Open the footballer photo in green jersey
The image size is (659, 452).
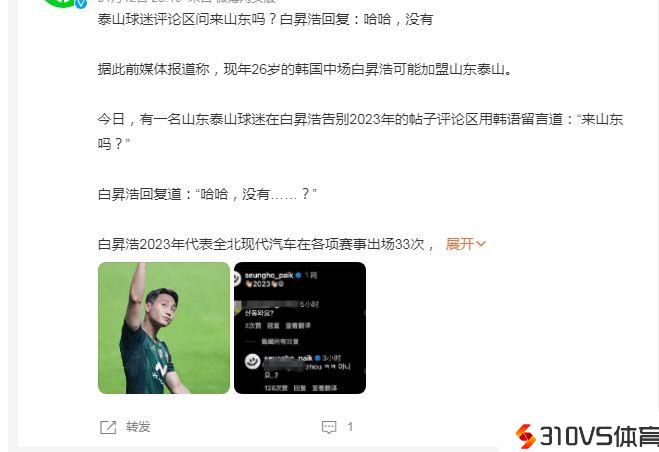(x=164, y=328)
